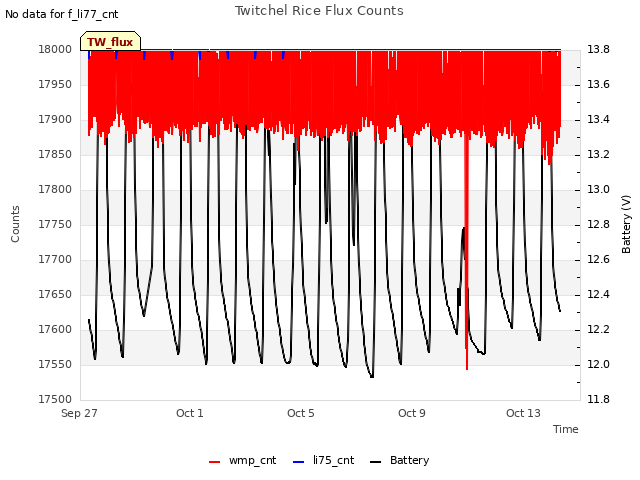The image size is (640, 480).
Task: Click the Sep 27 x-axis tick label
Action: pos(79,413)
